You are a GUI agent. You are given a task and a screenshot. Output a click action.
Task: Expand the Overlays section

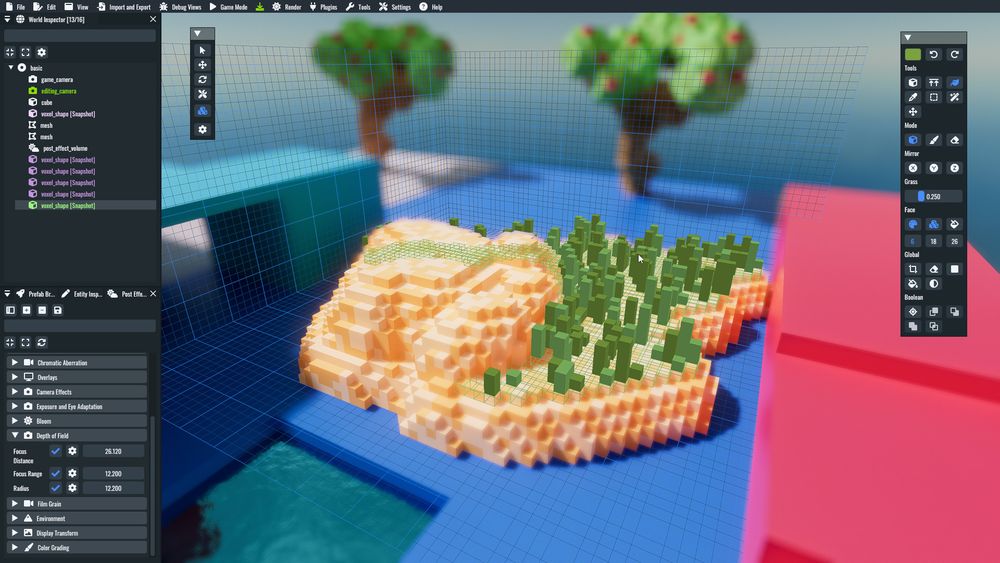tap(15, 377)
